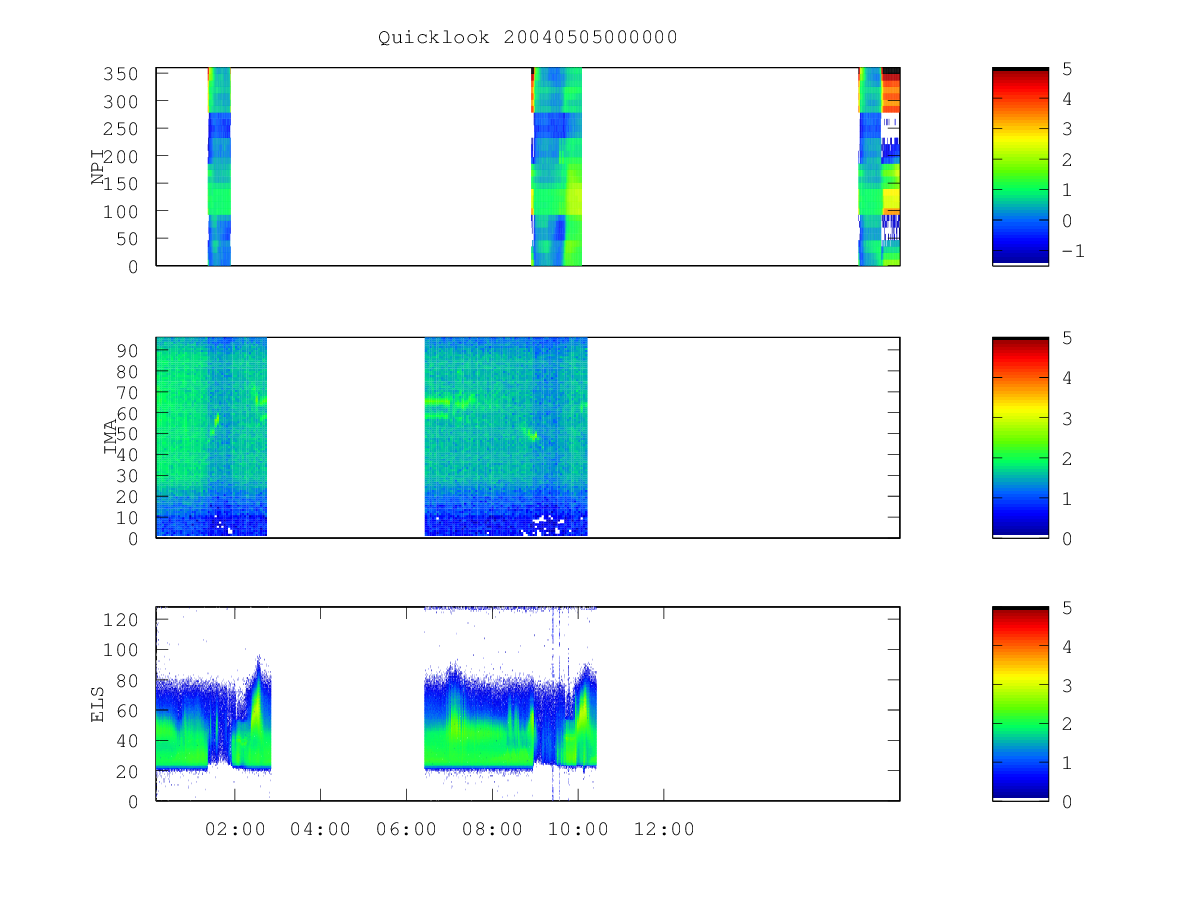This screenshot has width=1200, height=900.
Task: Click the NPI data strip near 09:00
Action: pyautogui.click(x=556, y=166)
